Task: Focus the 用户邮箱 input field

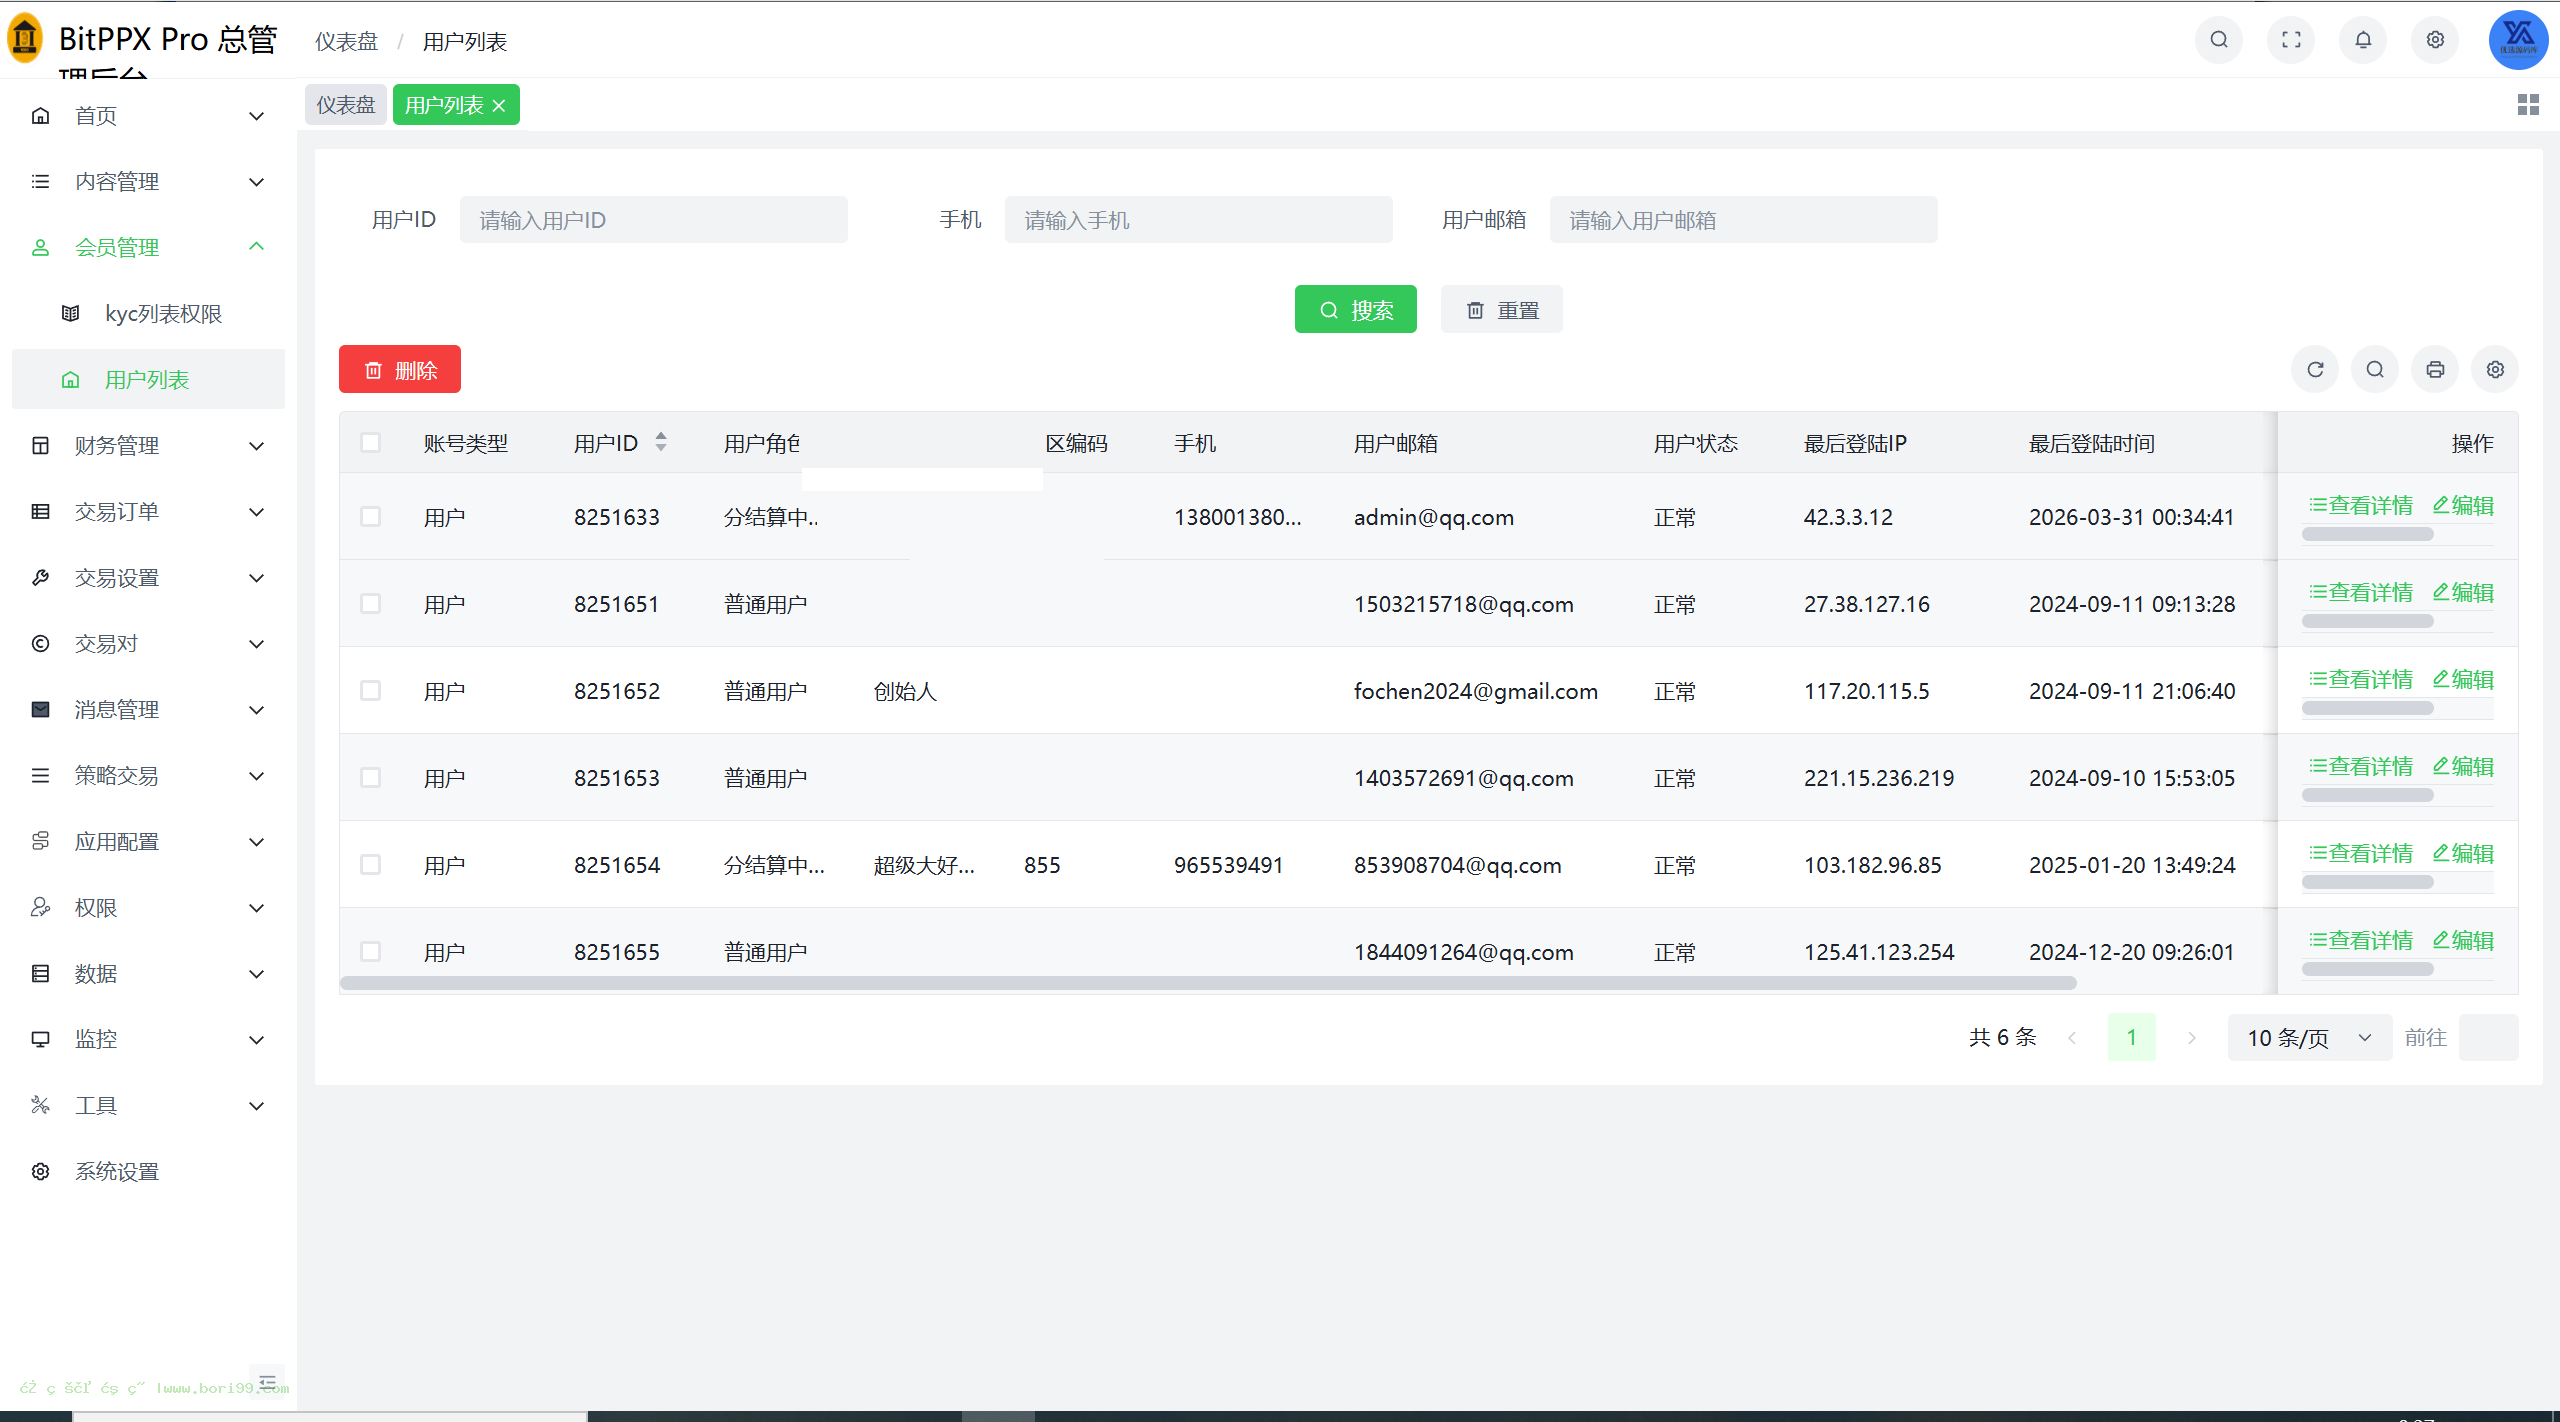Action: [1743, 220]
